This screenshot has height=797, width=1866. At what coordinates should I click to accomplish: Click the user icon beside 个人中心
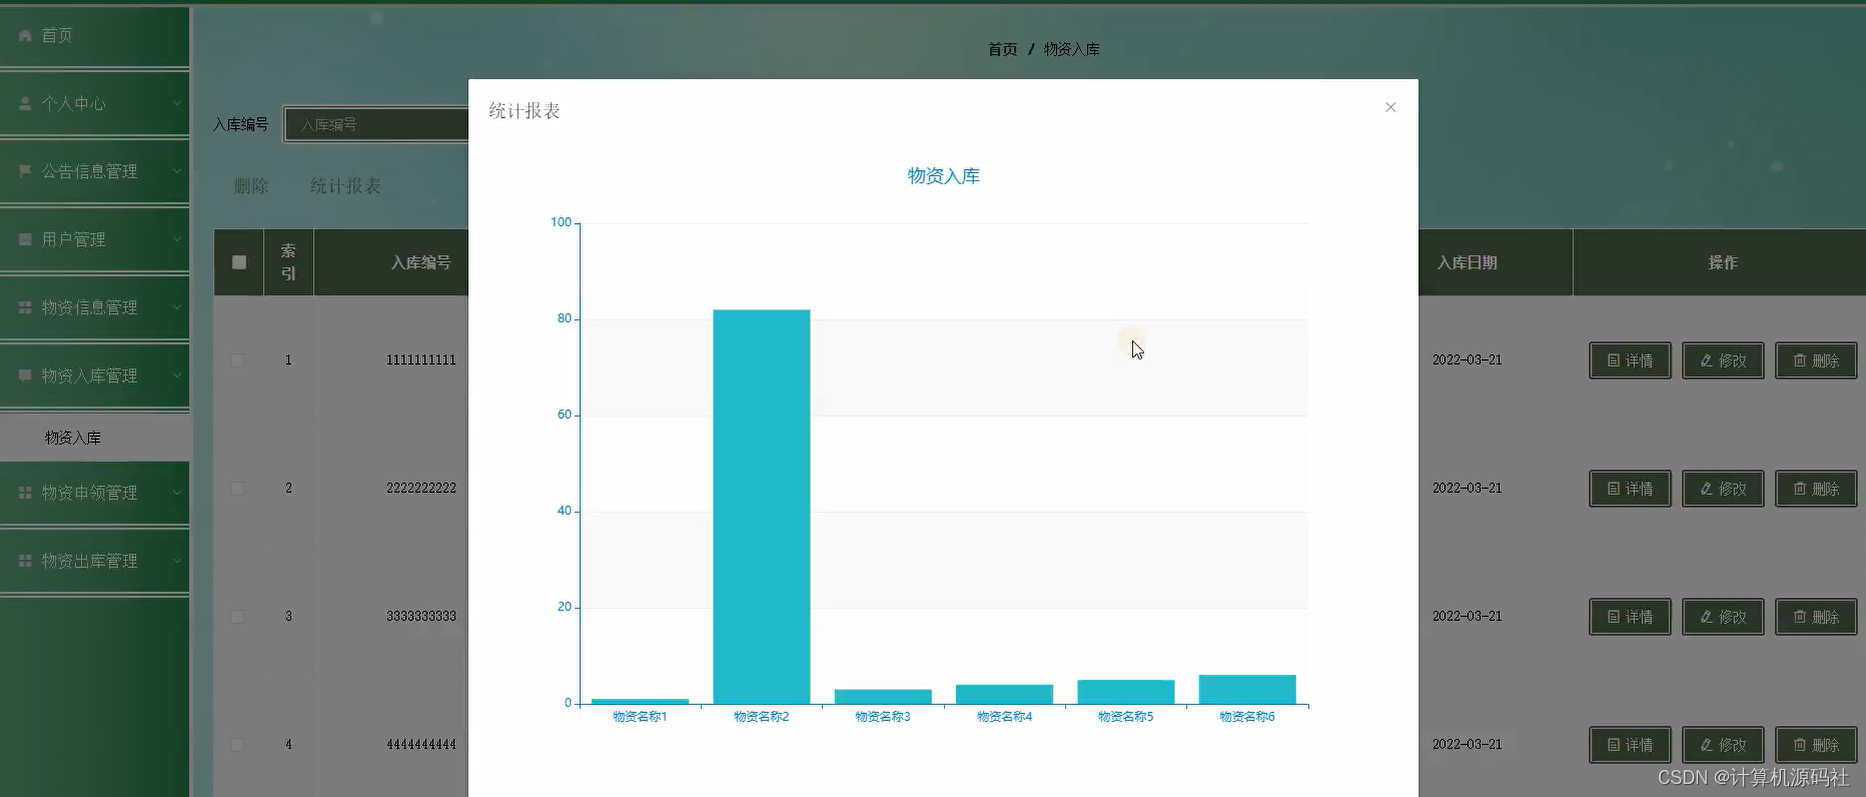[x=25, y=103]
